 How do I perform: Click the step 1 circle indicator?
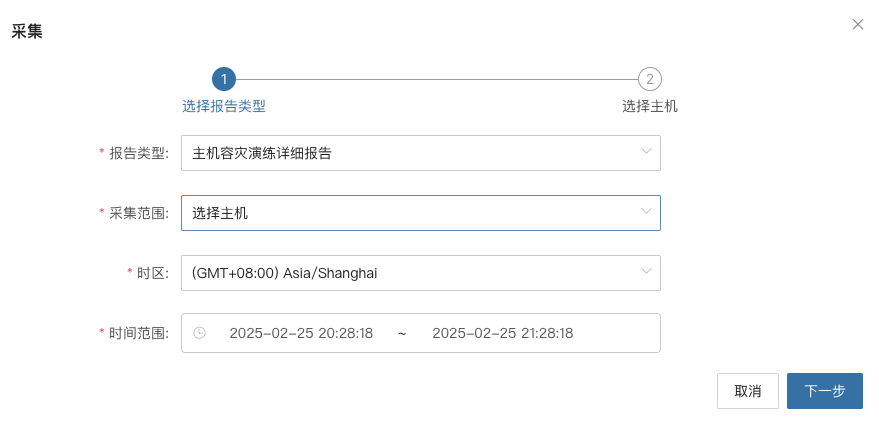(224, 79)
